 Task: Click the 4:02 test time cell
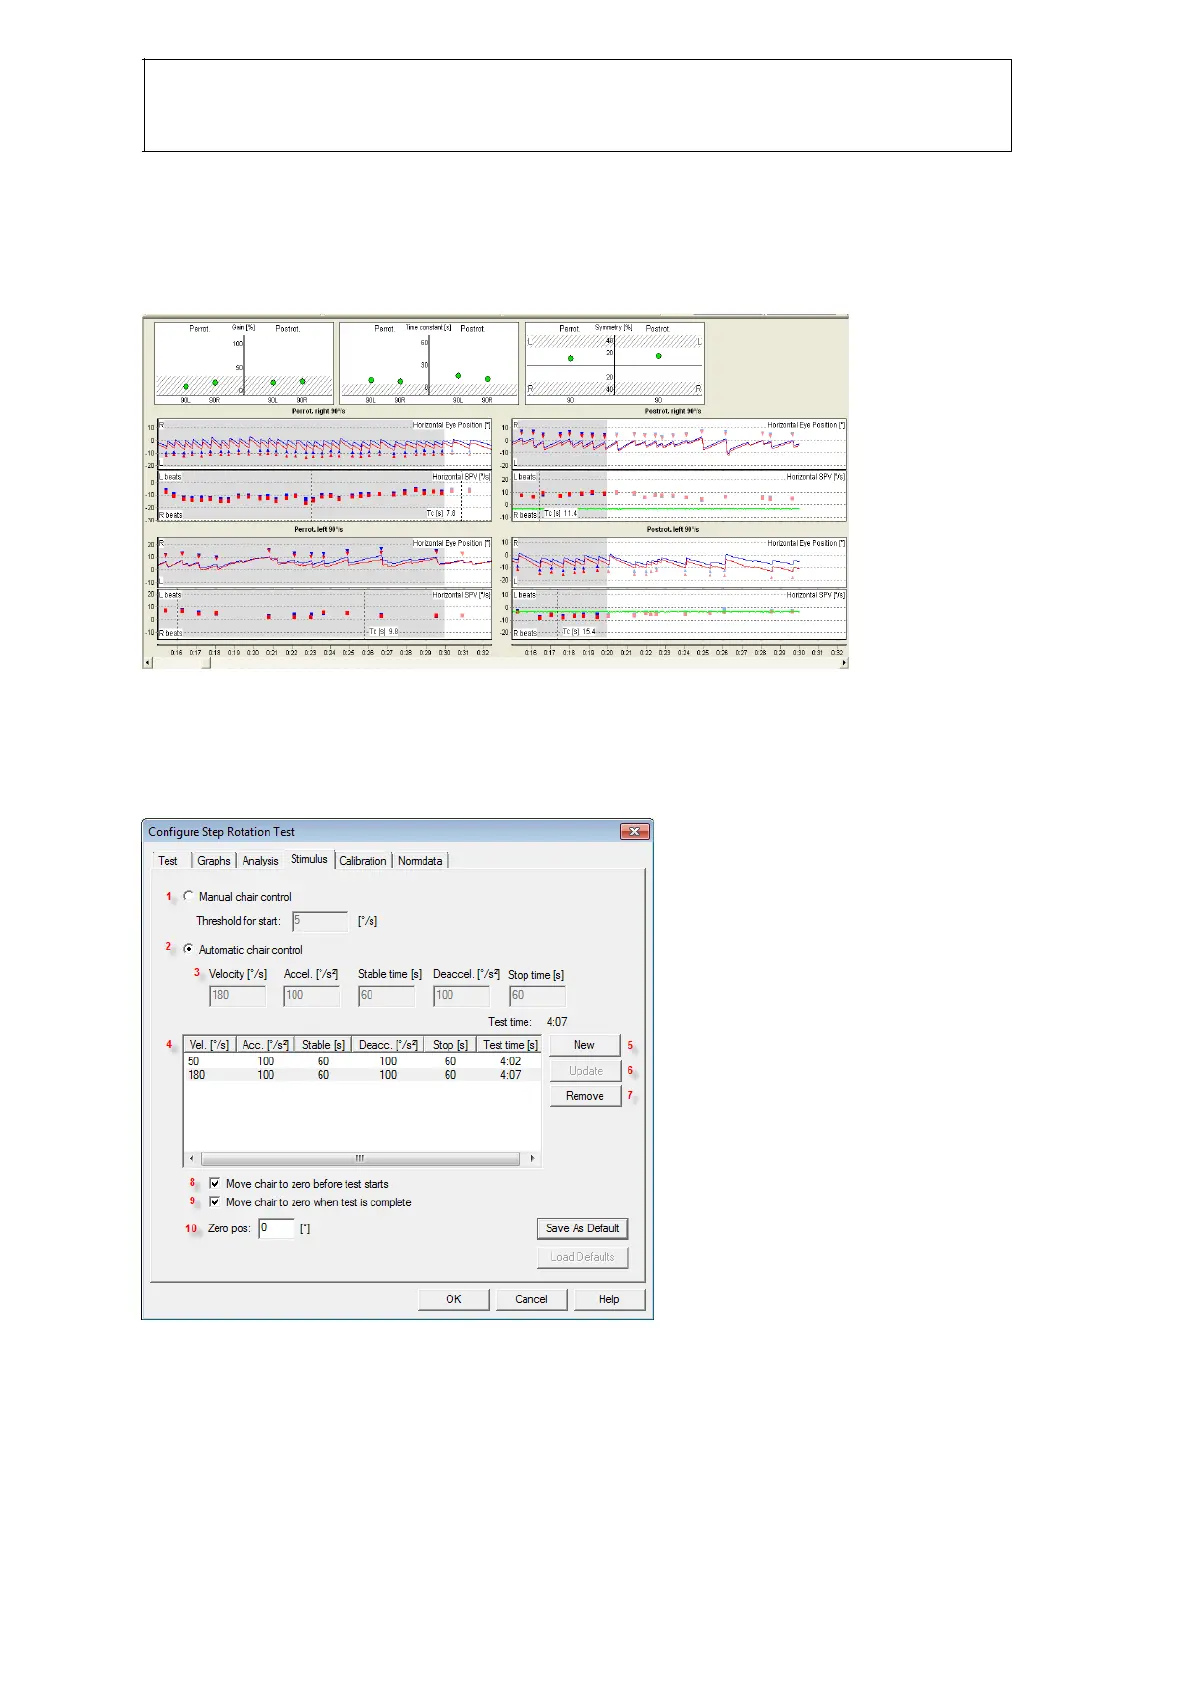tap(510, 1061)
